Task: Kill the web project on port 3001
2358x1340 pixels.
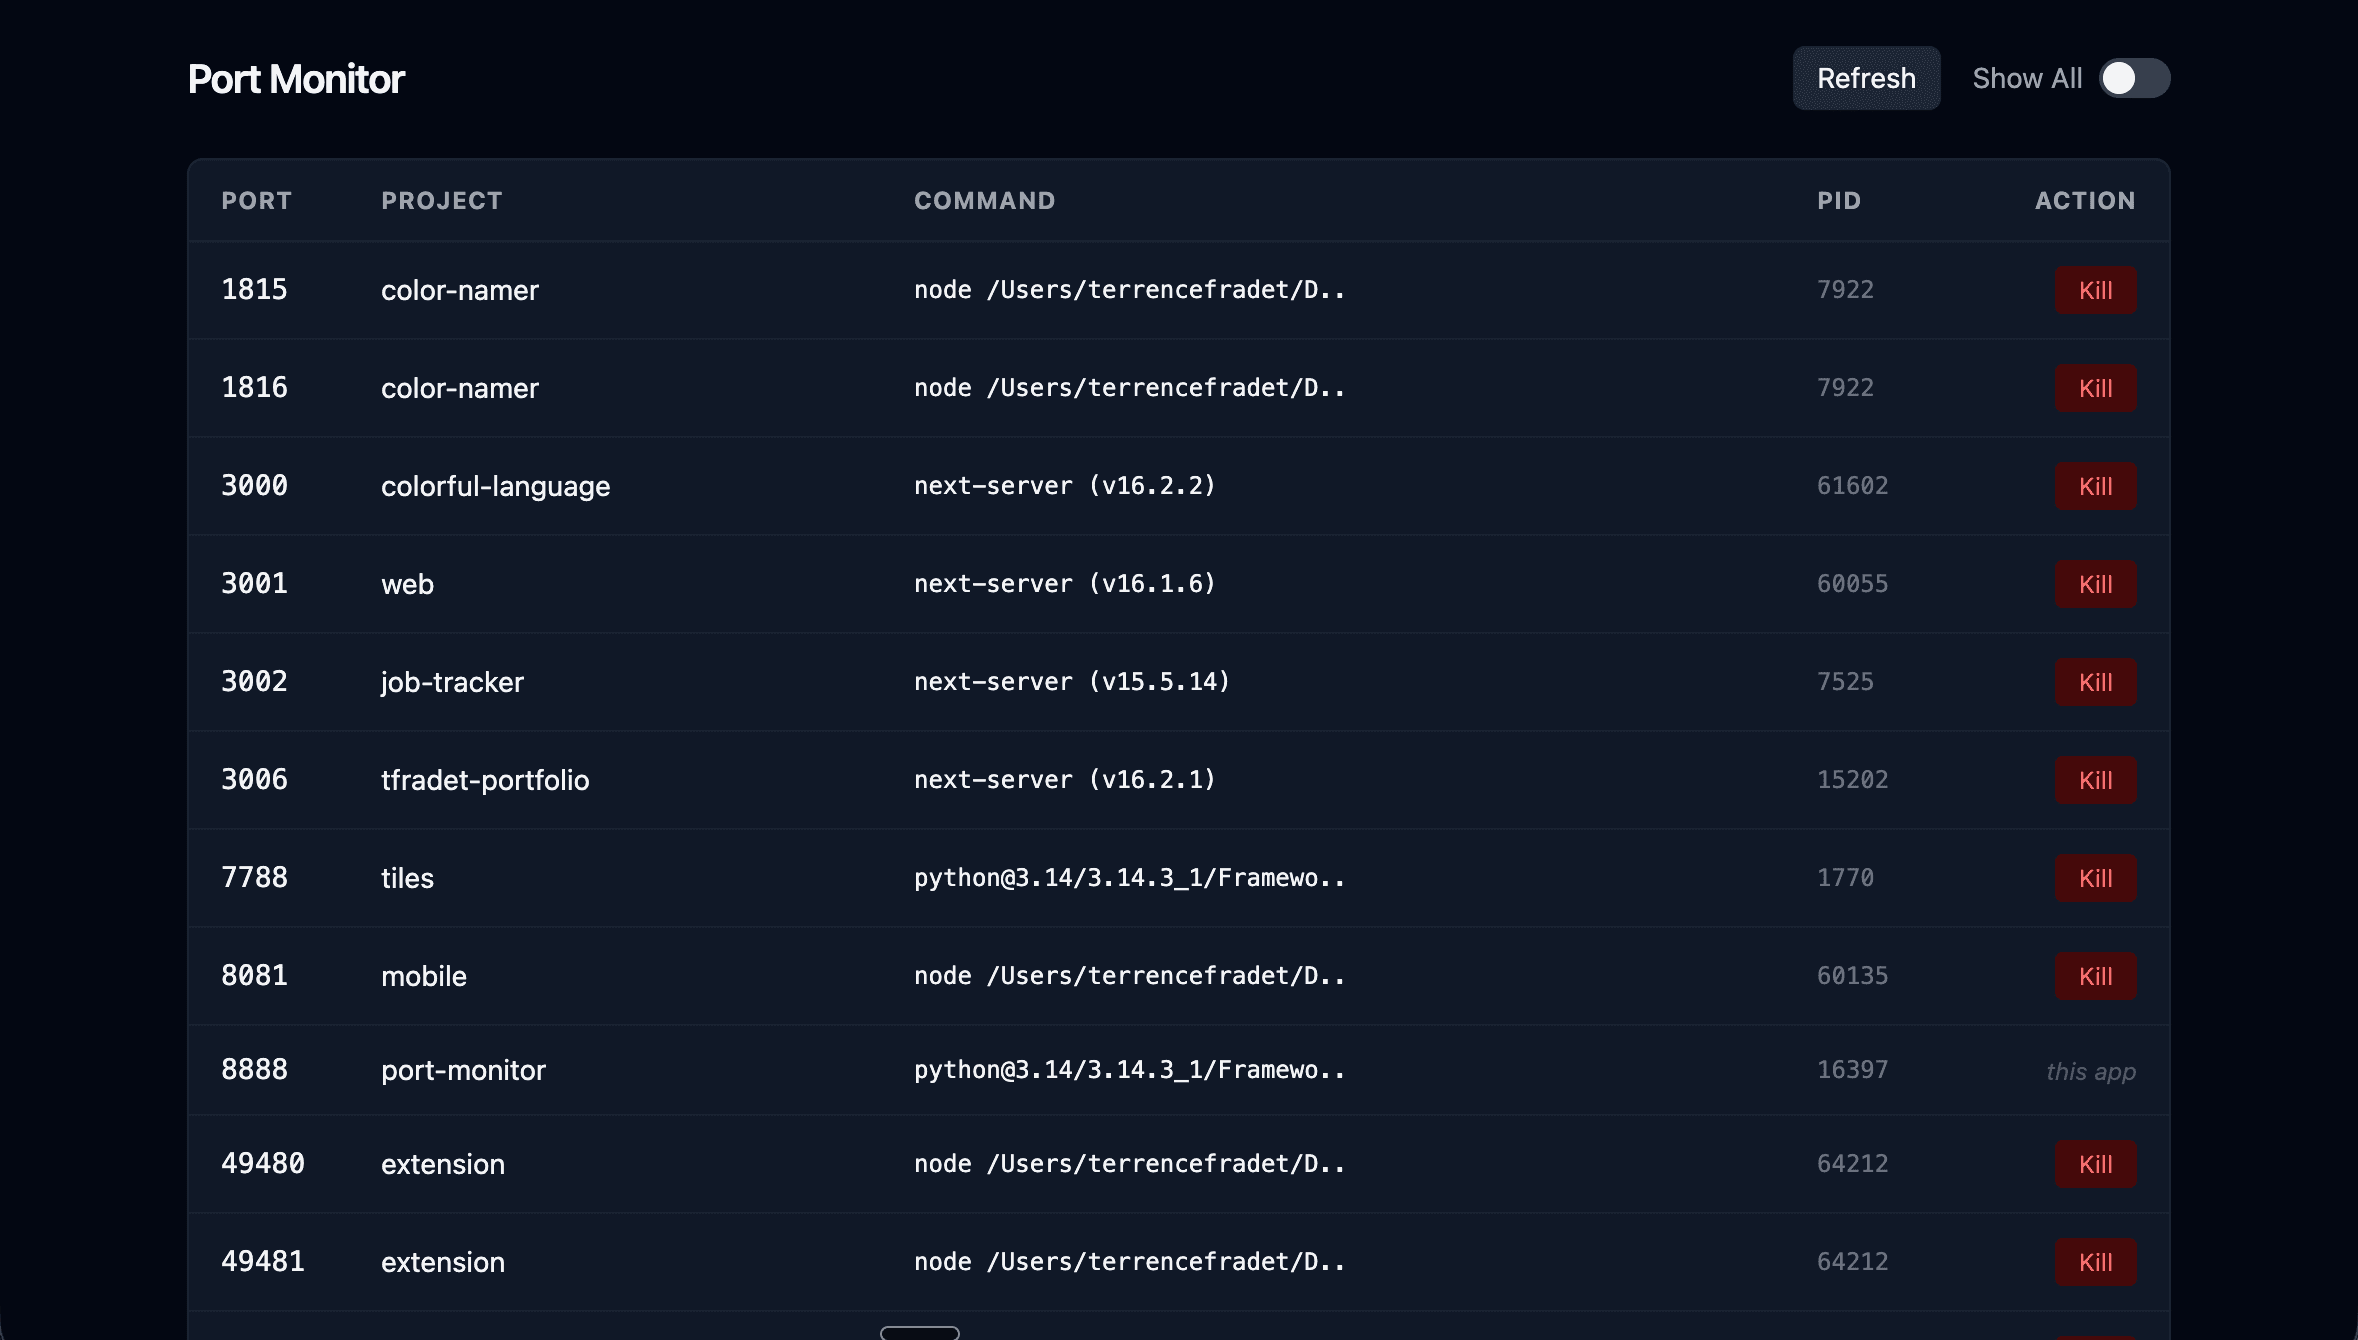Action: pos(2096,584)
